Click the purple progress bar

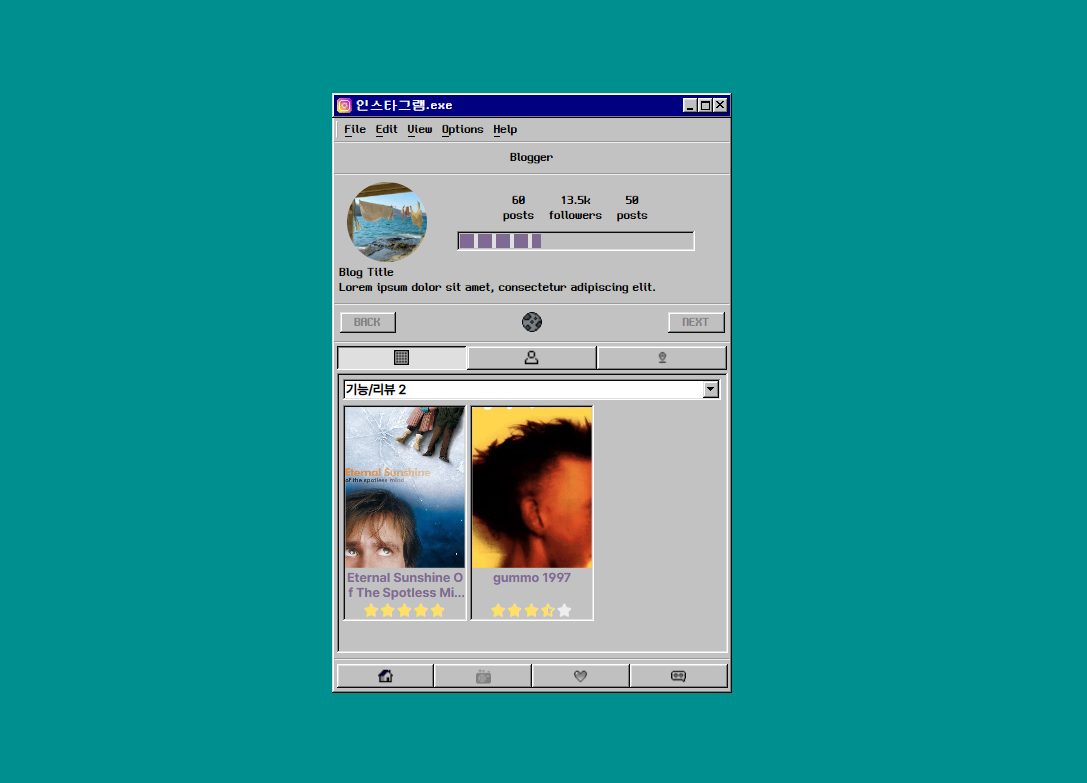(x=575, y=241)
